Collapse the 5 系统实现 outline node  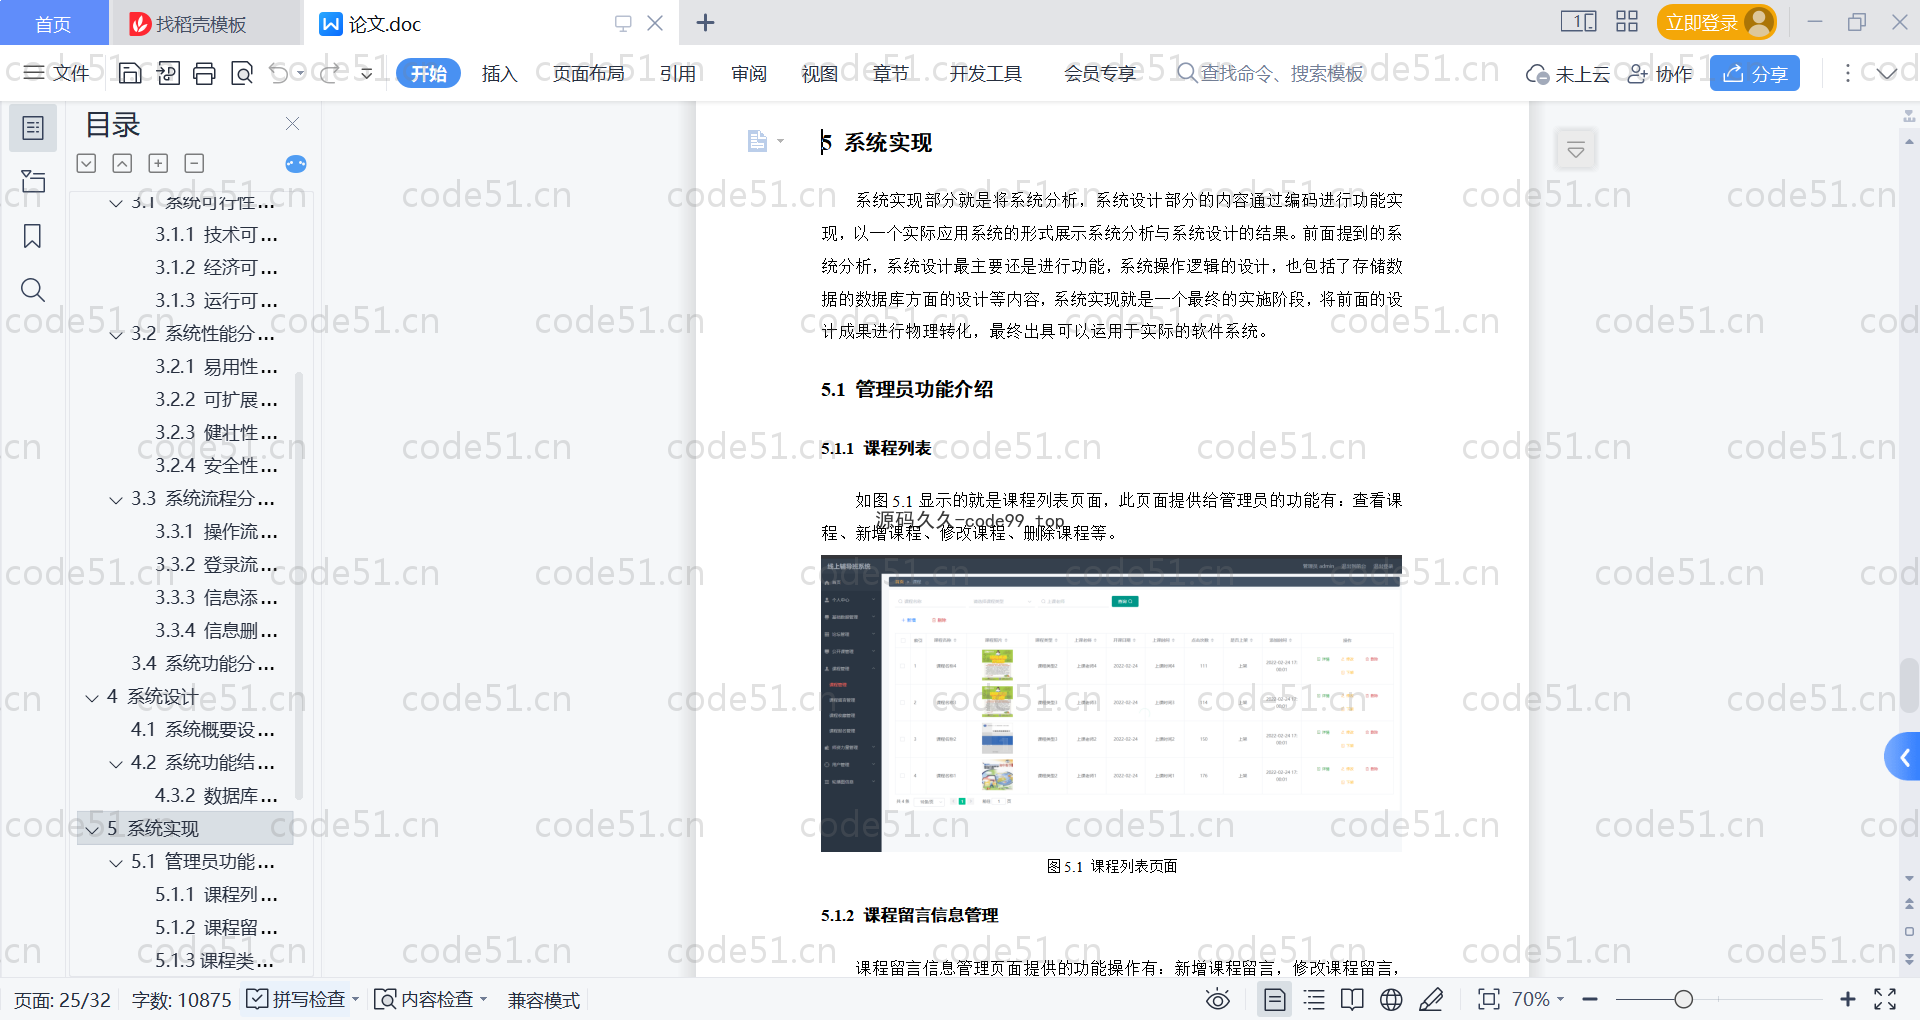92,829
